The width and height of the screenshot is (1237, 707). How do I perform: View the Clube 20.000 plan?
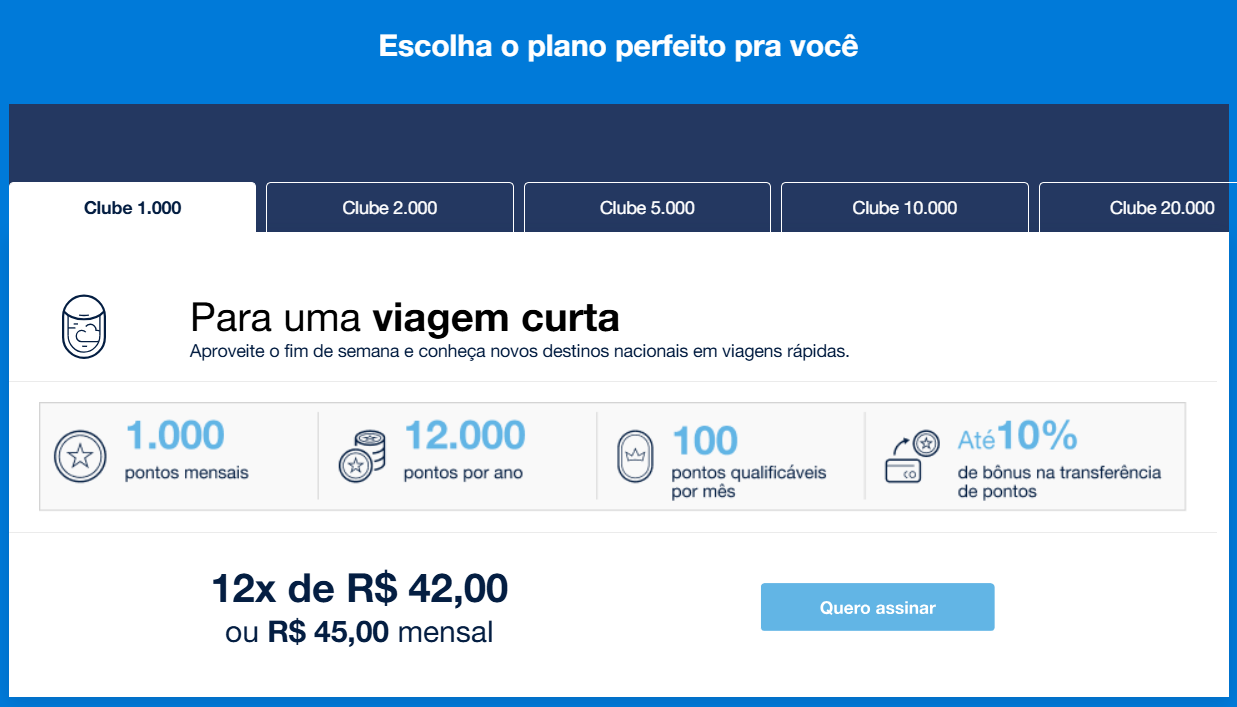[x=1160, y=207]
